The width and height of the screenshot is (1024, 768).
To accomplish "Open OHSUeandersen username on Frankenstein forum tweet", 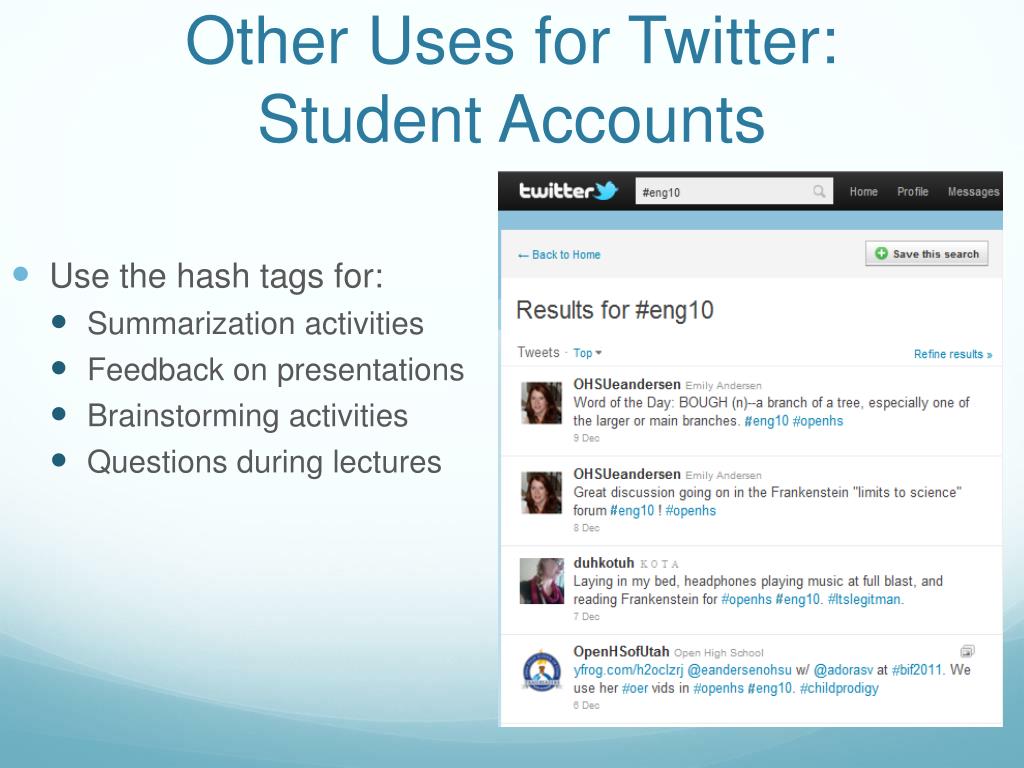I will coord(627,474).
